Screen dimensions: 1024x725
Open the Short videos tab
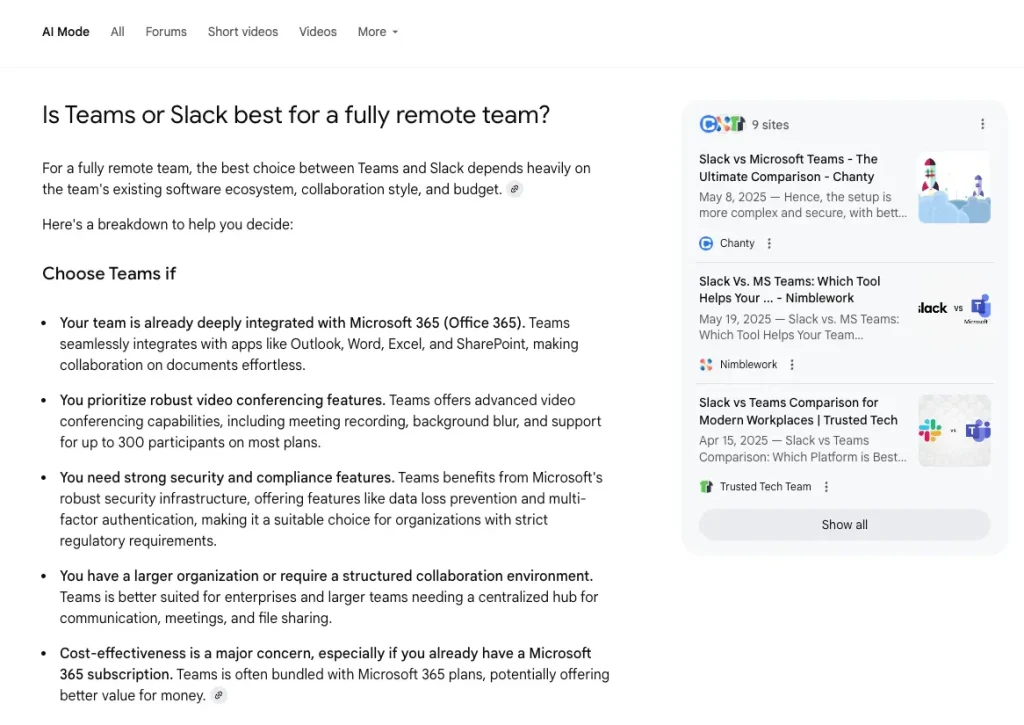243,31
